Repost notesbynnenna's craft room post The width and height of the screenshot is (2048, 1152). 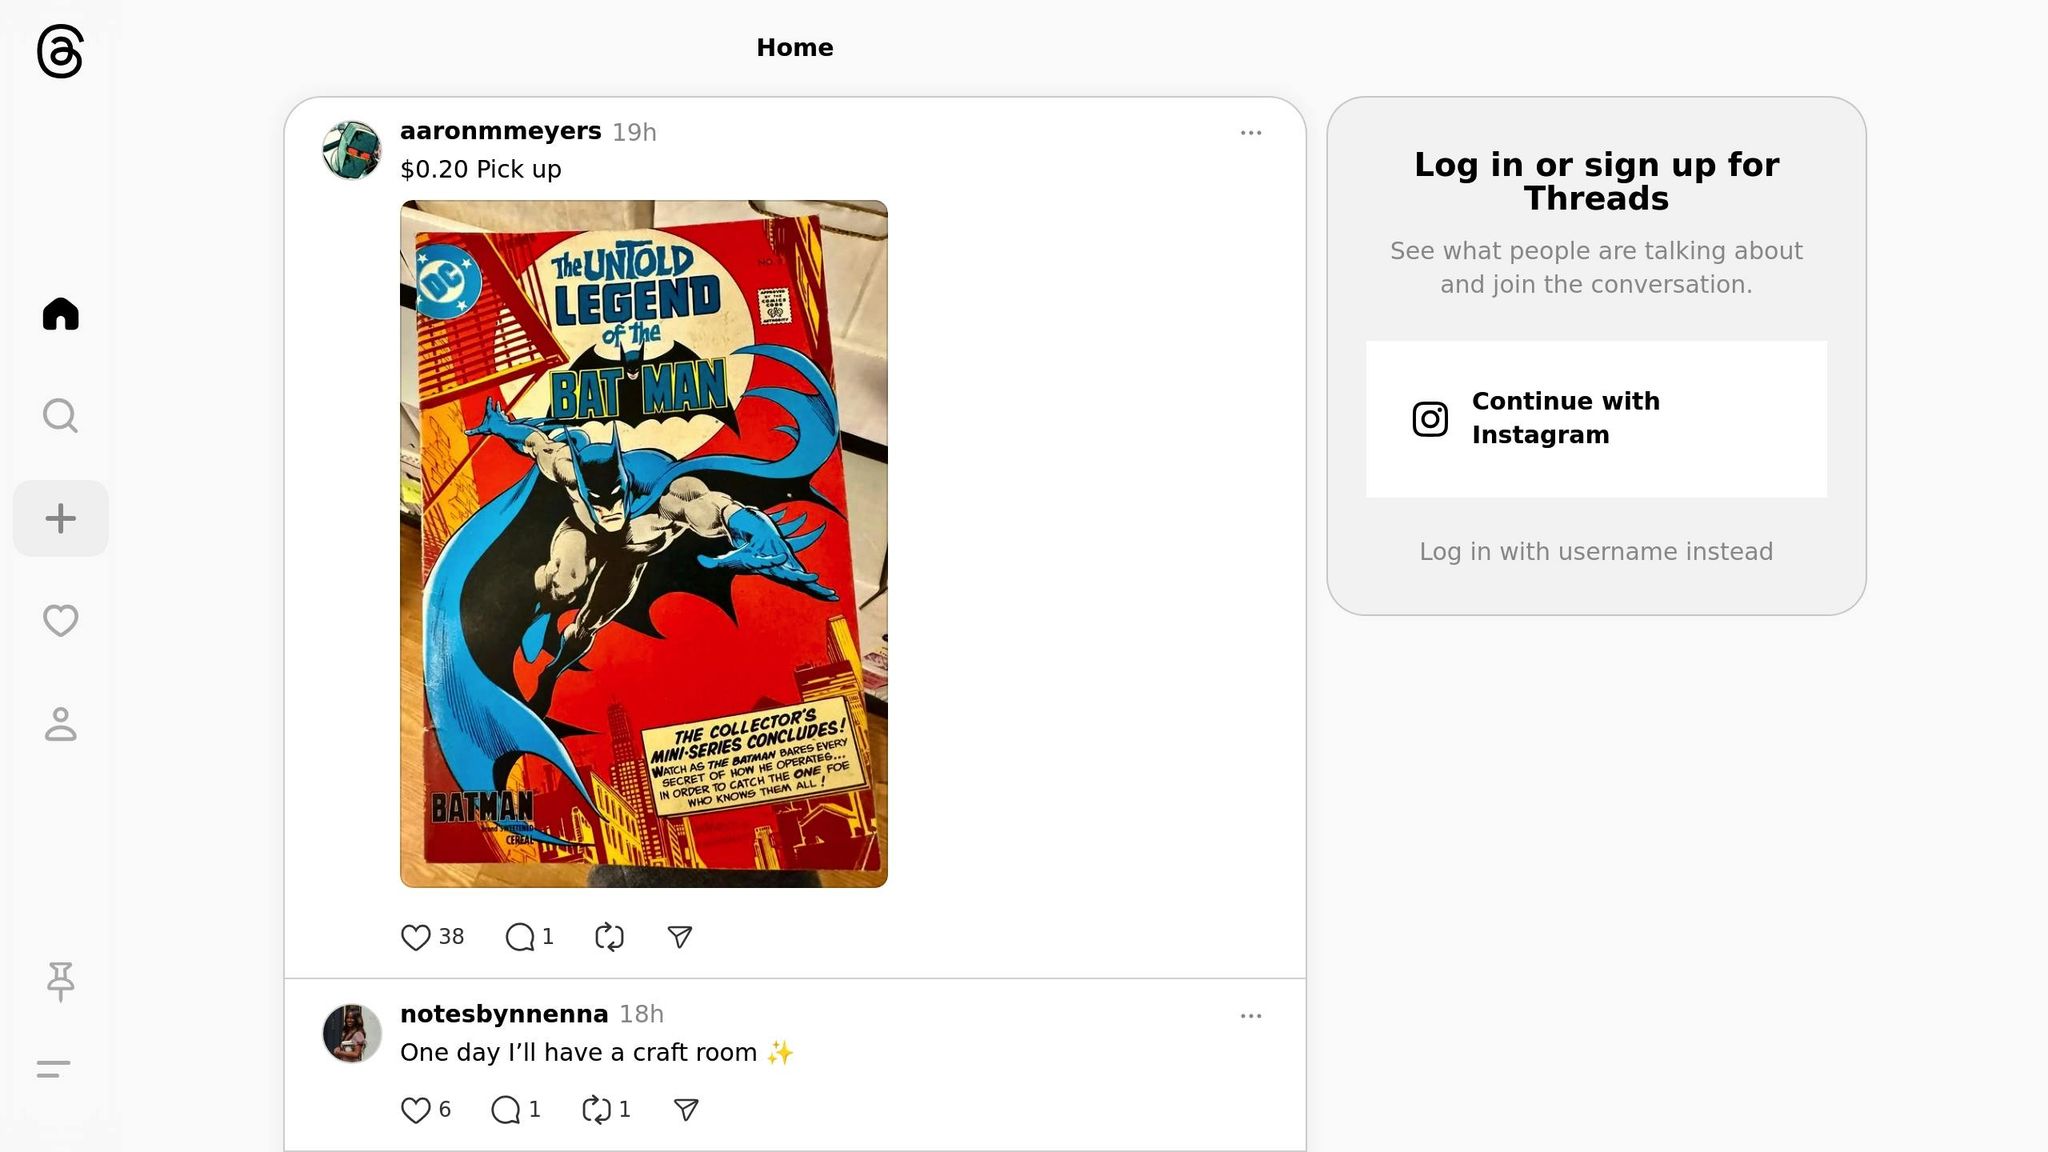(606, 1110)
